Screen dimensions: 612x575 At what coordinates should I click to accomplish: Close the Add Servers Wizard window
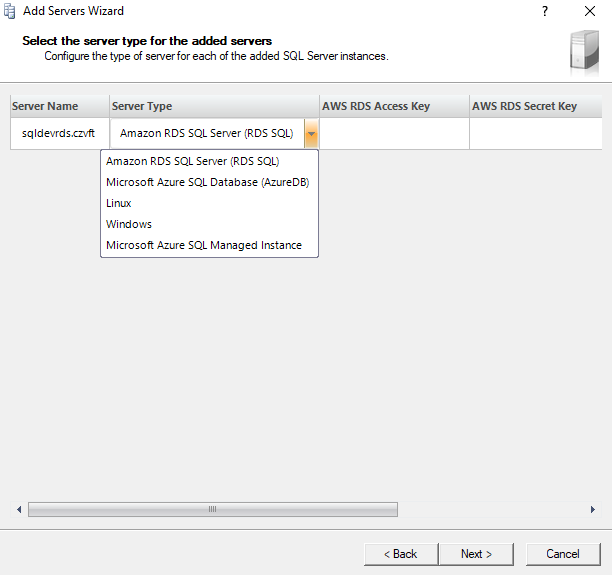tap(590, 11)
